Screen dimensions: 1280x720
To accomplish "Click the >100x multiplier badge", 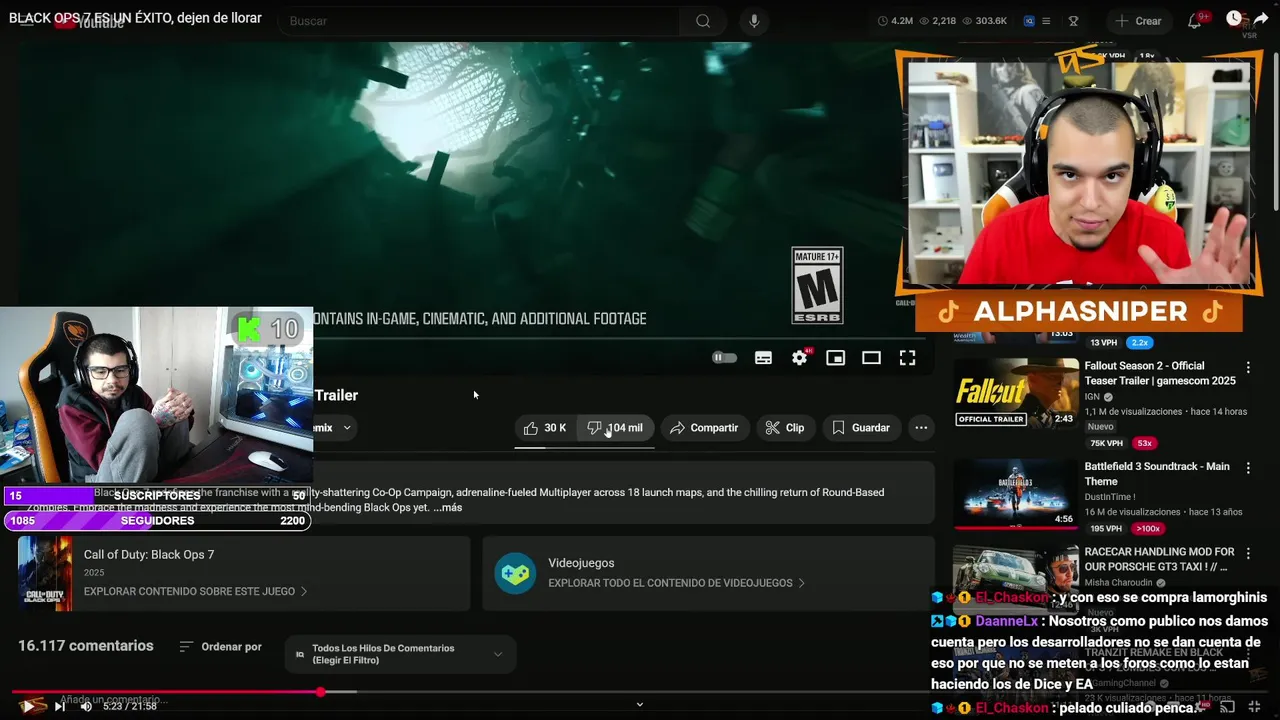I will point(1147,528).
